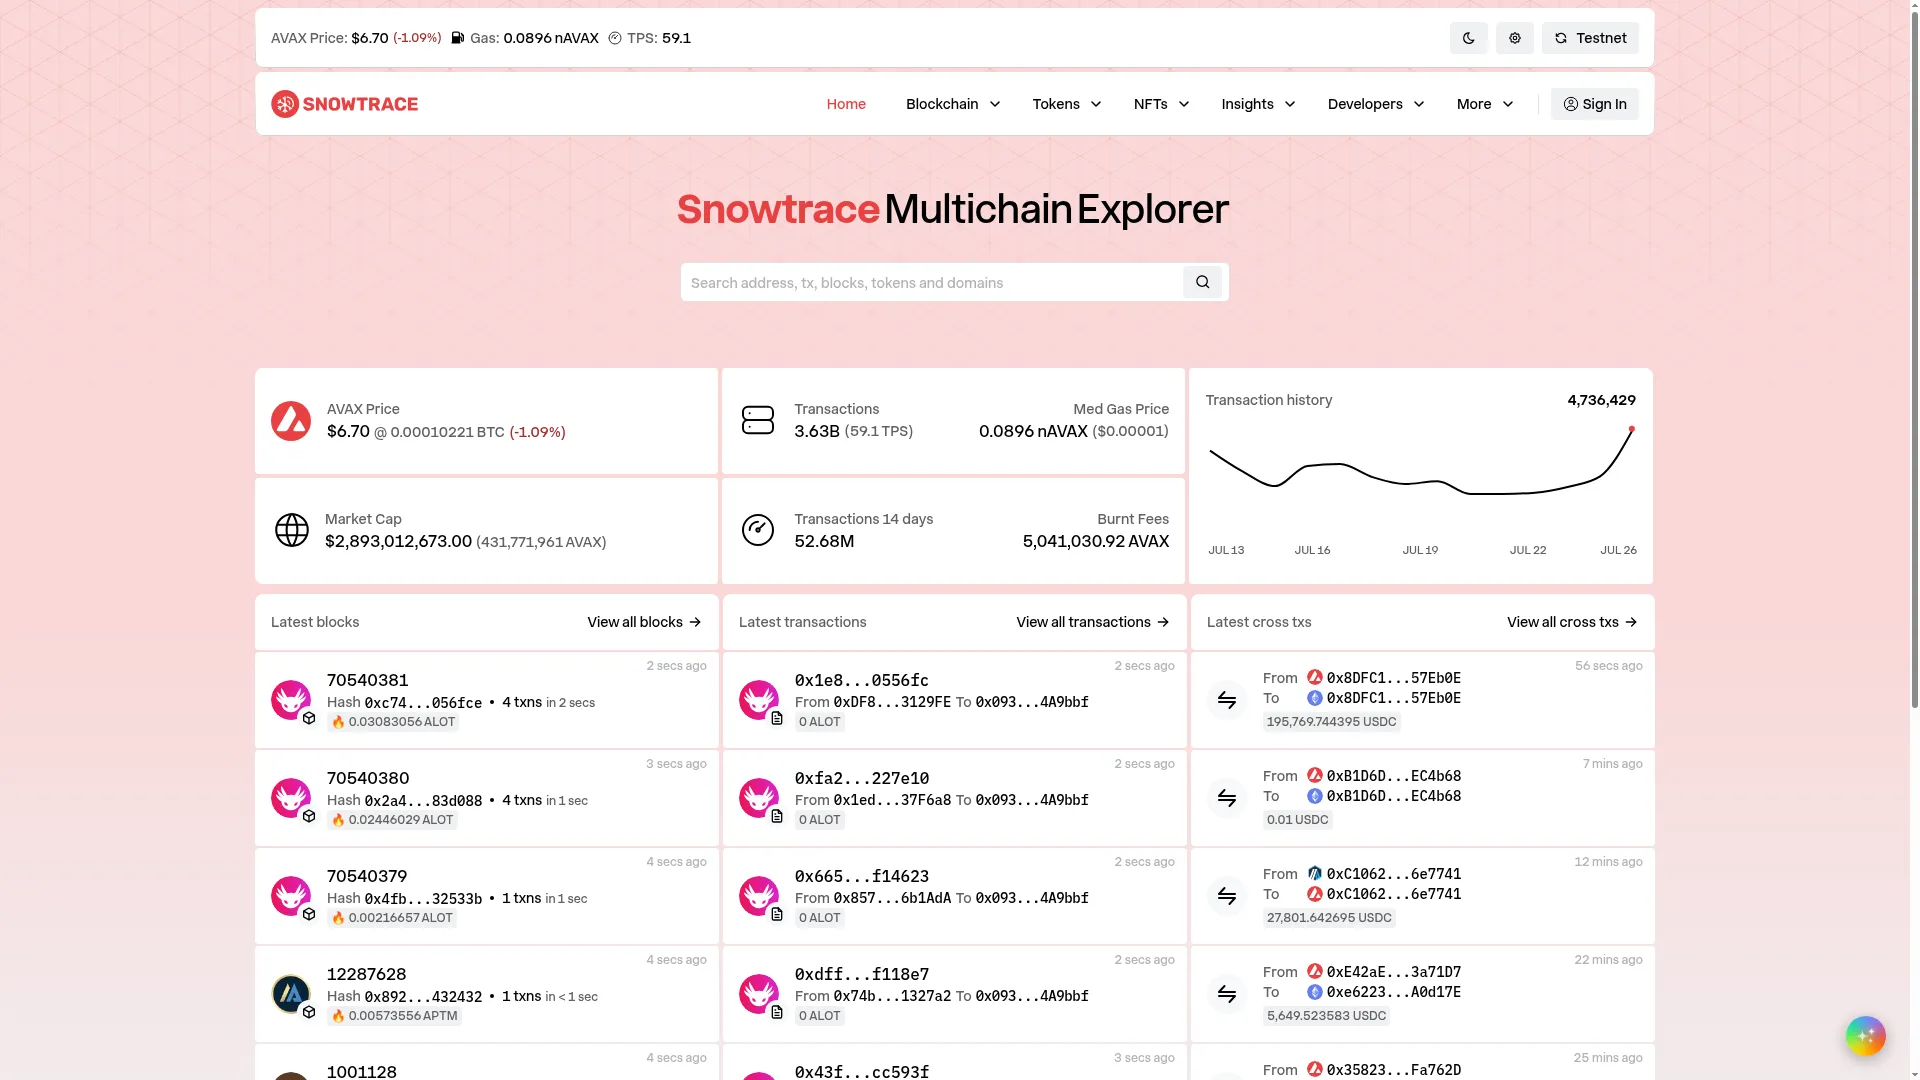Click the Avalanche AVAX Price icon
This screenshot has height=1080, width=1920.
click(x=291, y=421)
